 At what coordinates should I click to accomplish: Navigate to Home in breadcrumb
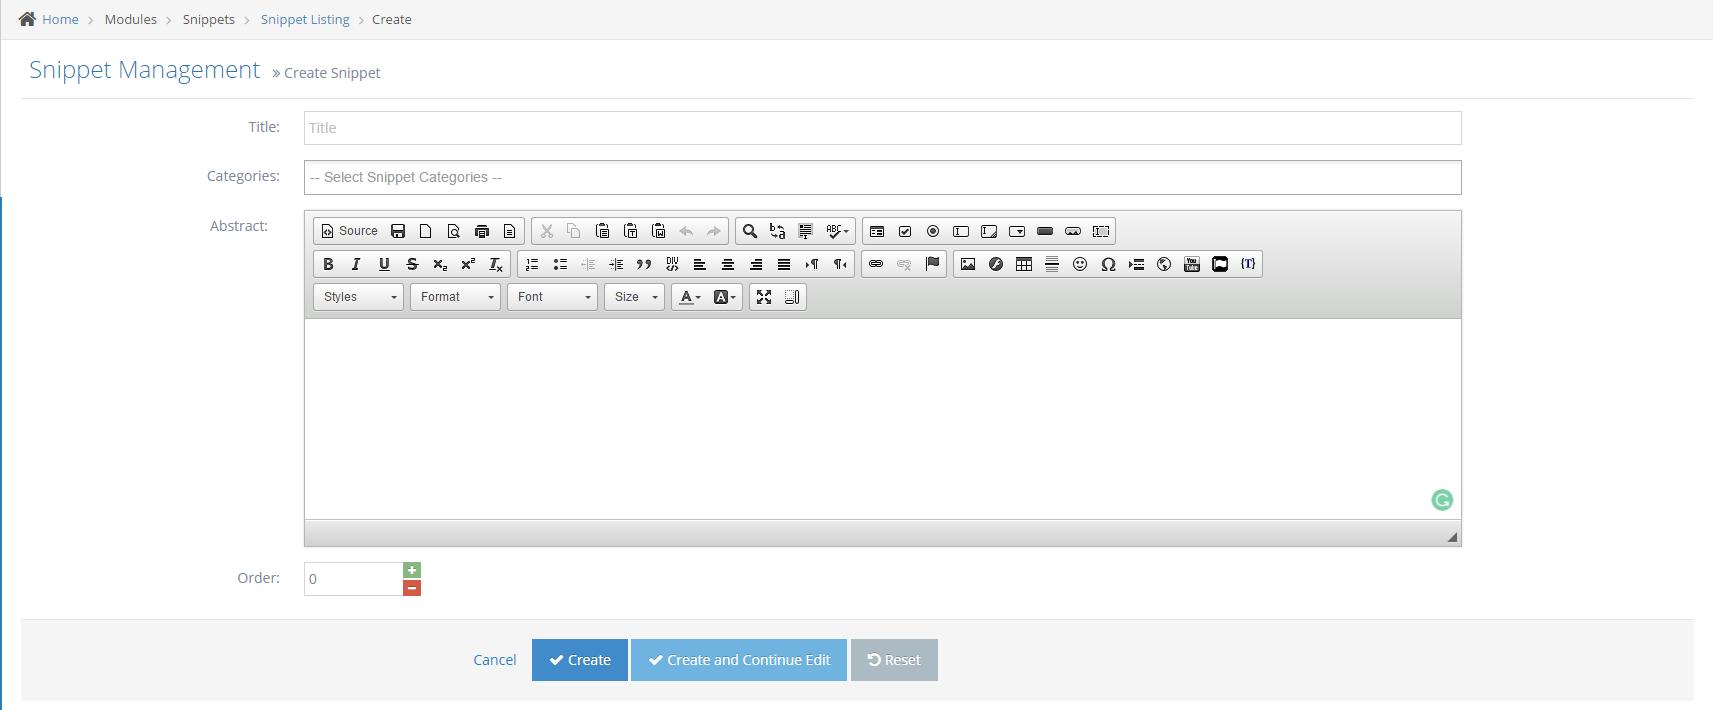60,20
